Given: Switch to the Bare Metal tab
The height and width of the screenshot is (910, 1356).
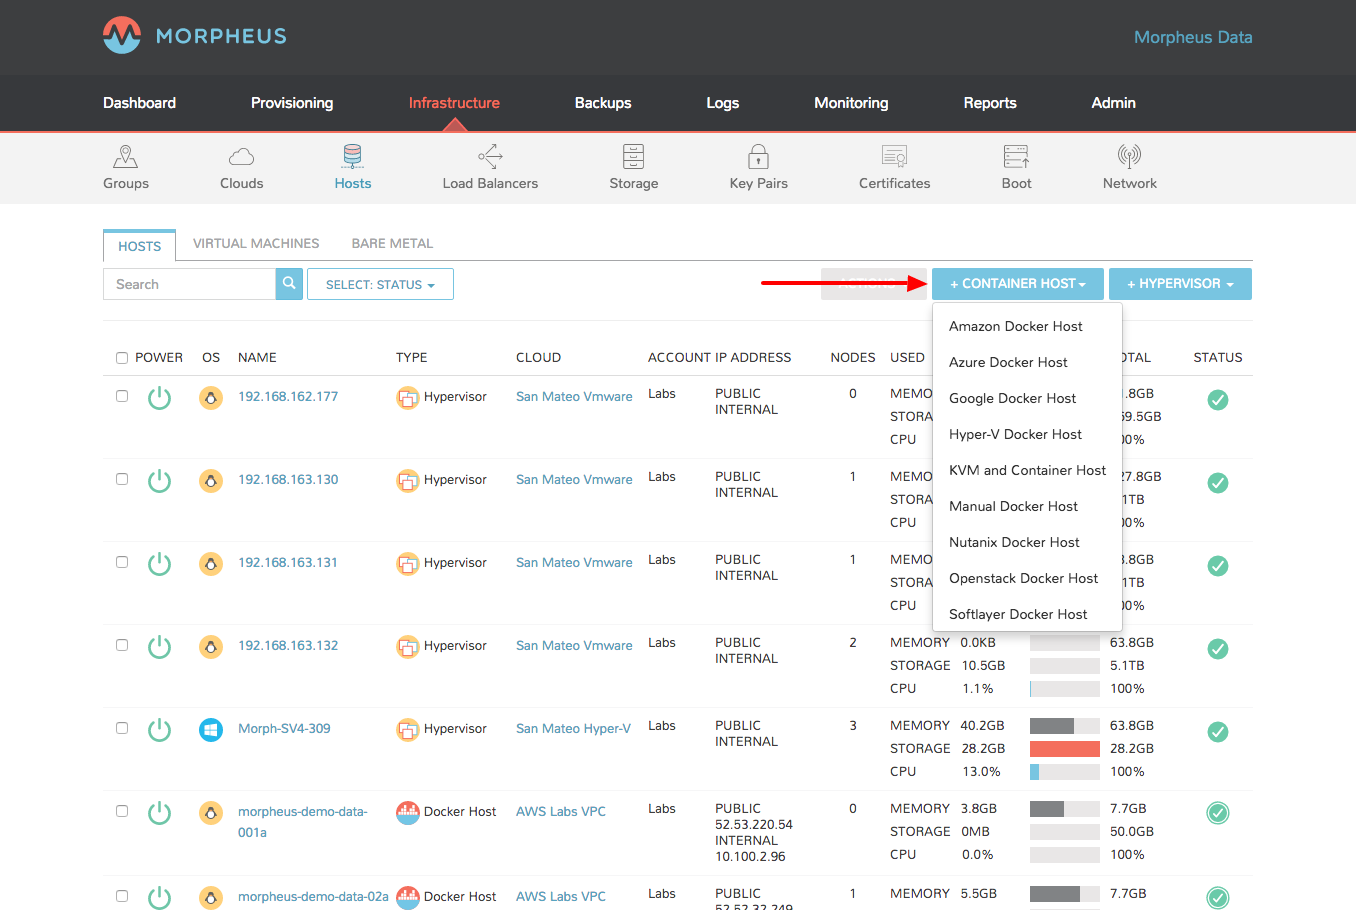Looking at the screenshot, I should click(392, 243).
